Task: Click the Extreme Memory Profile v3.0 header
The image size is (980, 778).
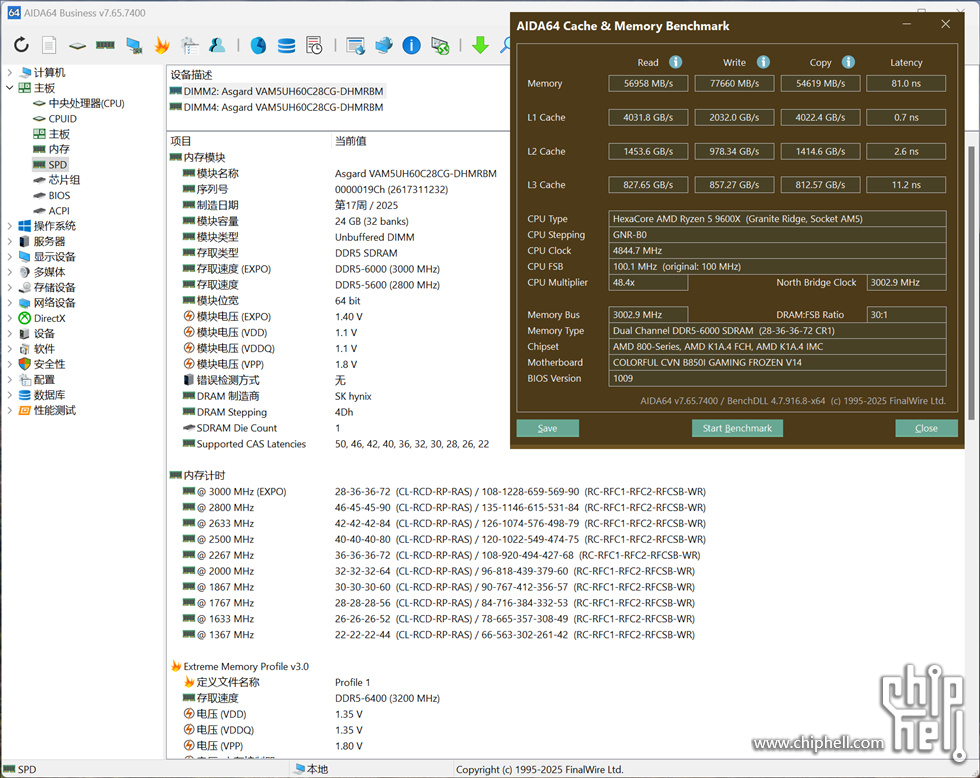Action: [240, 666]
